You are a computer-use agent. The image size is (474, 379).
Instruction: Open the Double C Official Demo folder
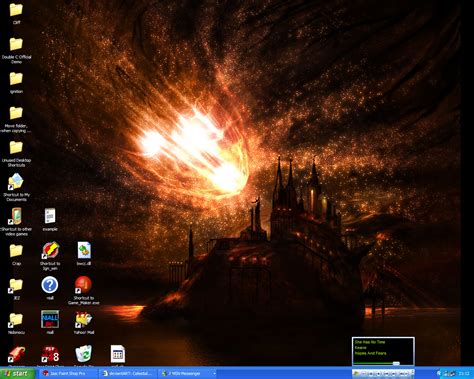point(16,44)
